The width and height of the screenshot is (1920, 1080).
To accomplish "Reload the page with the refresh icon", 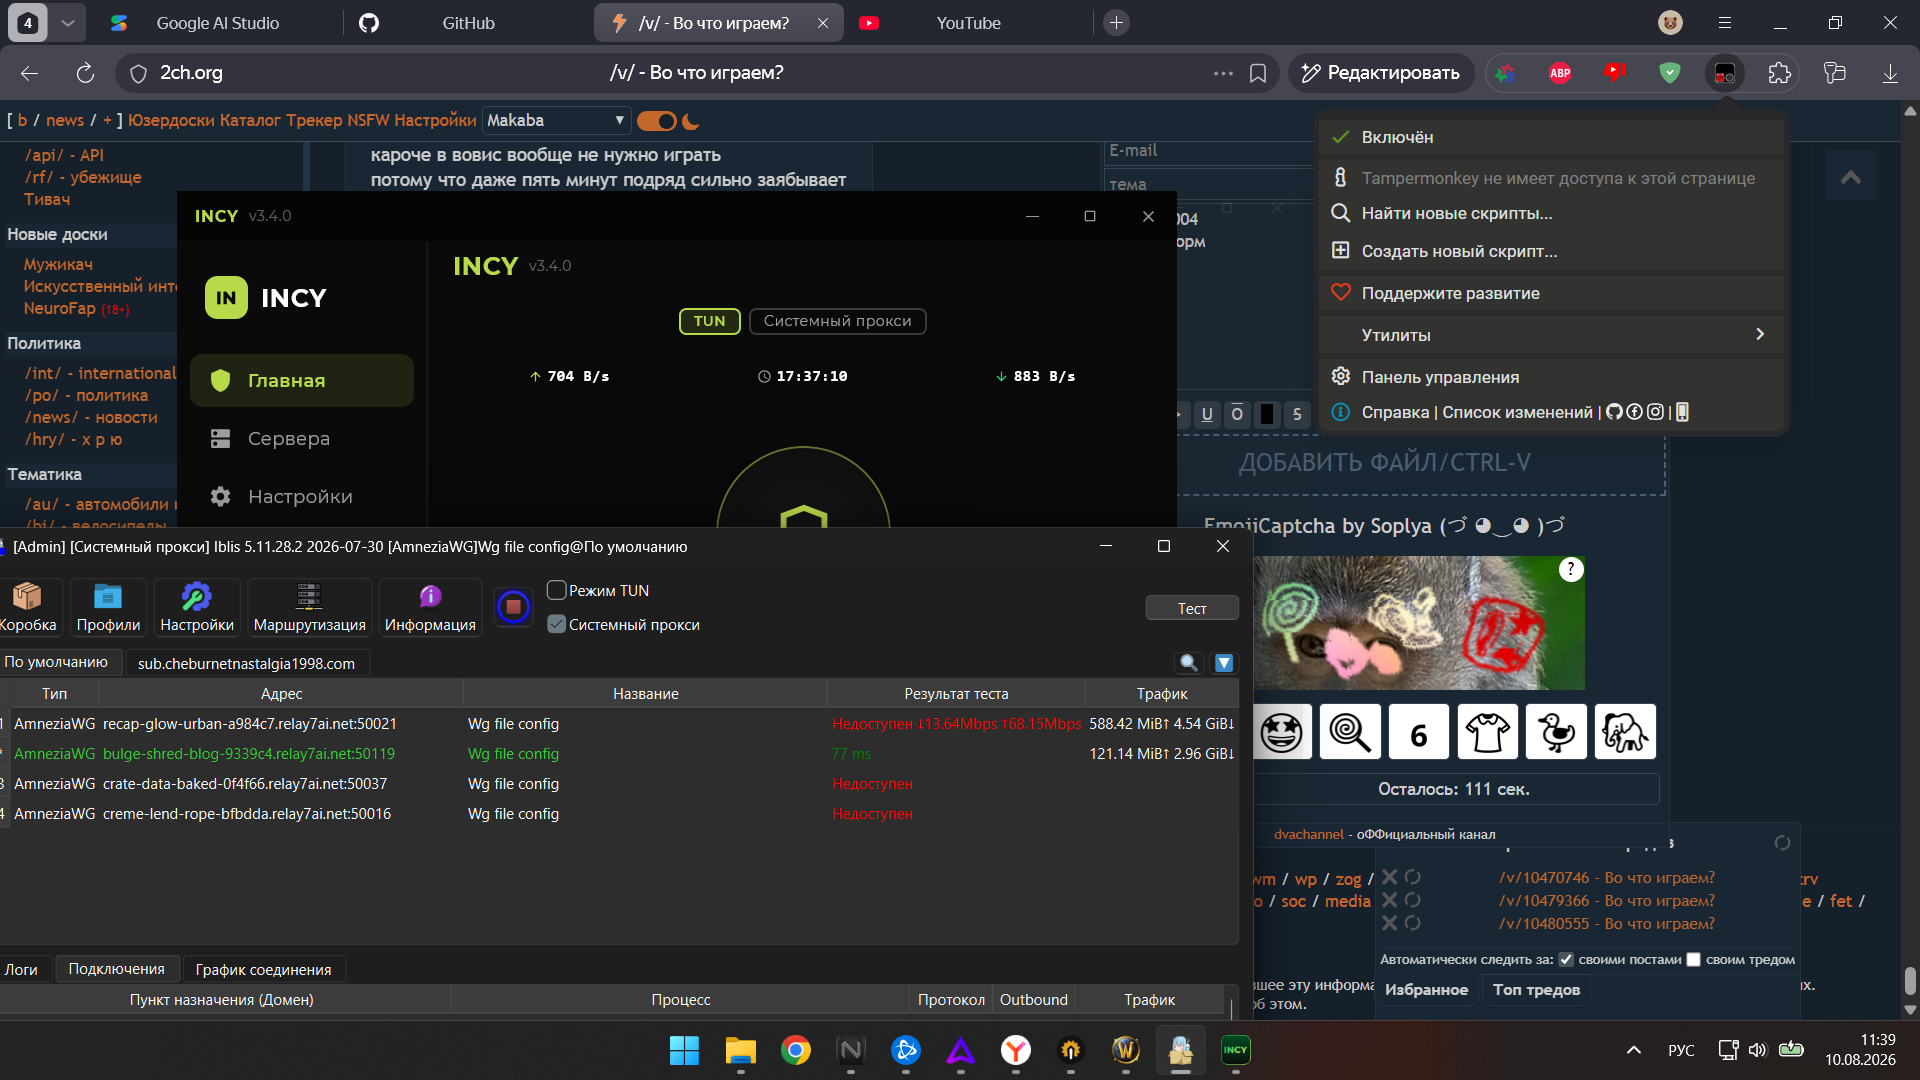I will (x=85, y=73).
